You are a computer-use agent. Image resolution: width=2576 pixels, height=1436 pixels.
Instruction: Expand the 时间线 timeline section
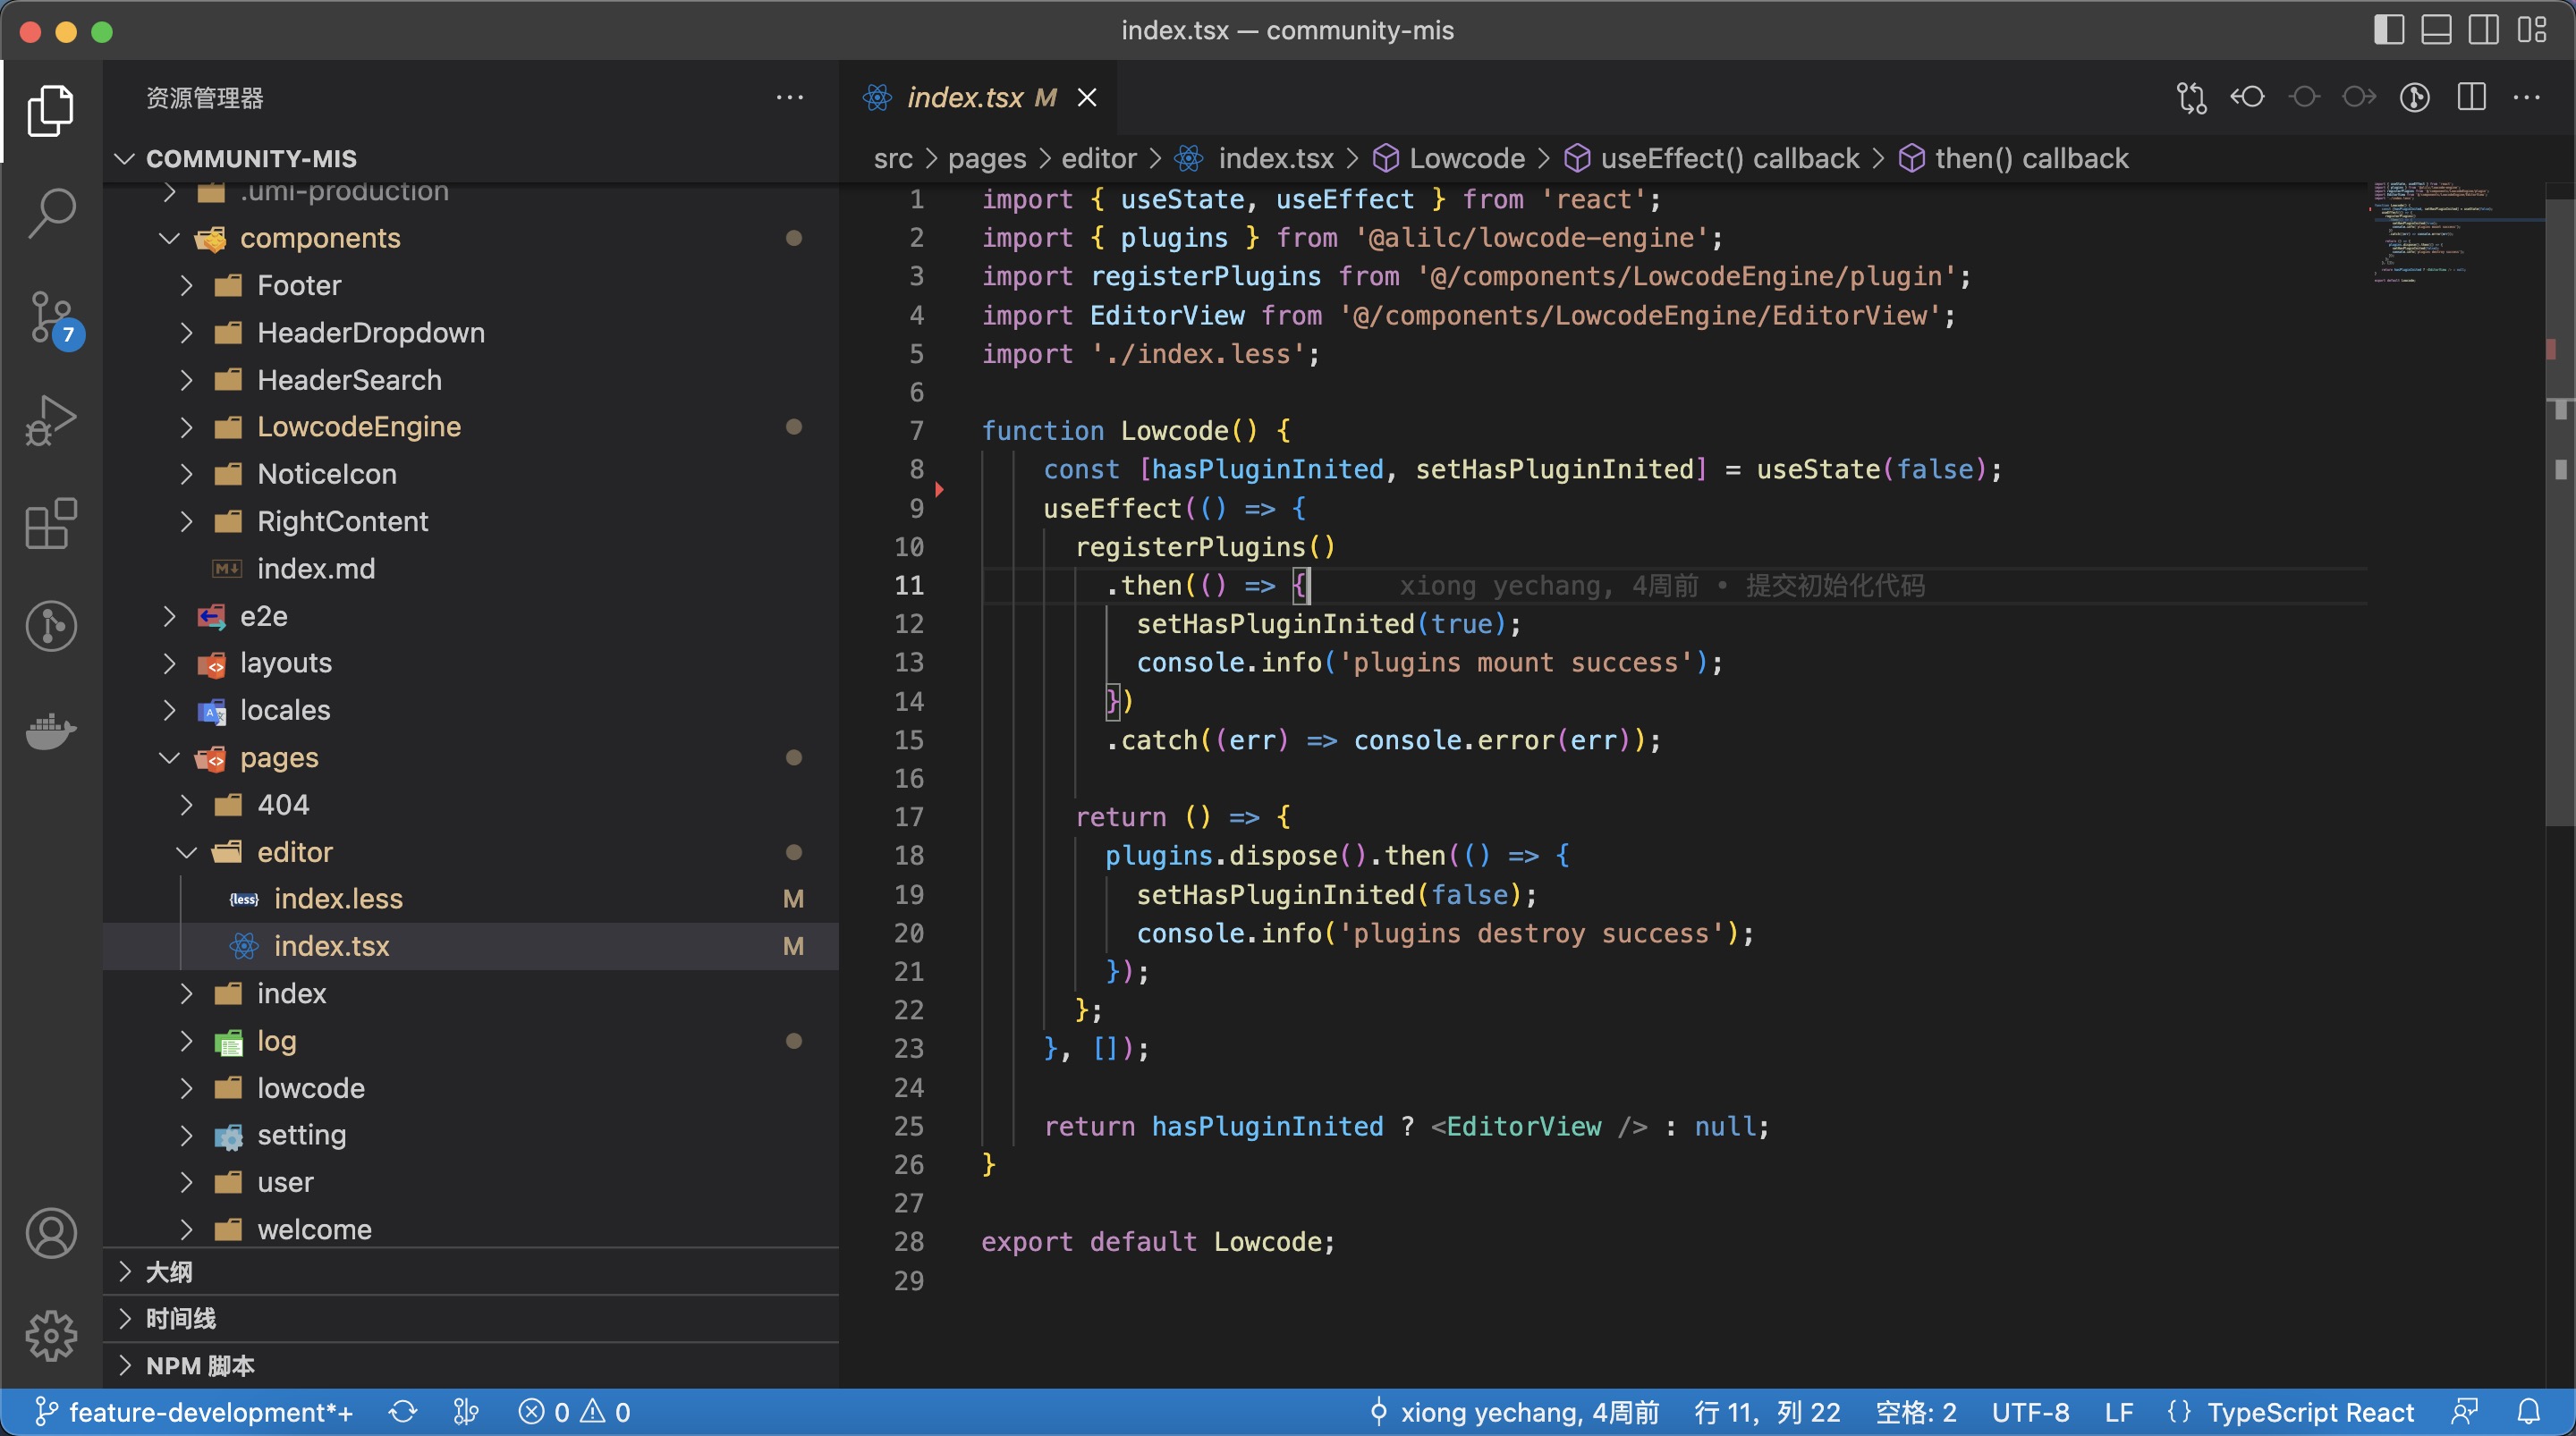(470, 1319)
